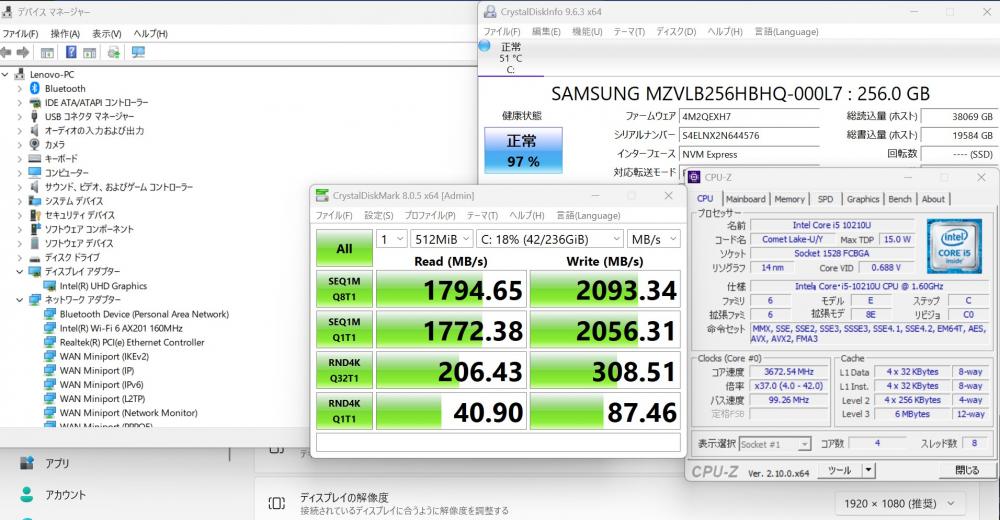
Task: Click the Help icon in Device Manager toolbar
Action: click(71, 52)
